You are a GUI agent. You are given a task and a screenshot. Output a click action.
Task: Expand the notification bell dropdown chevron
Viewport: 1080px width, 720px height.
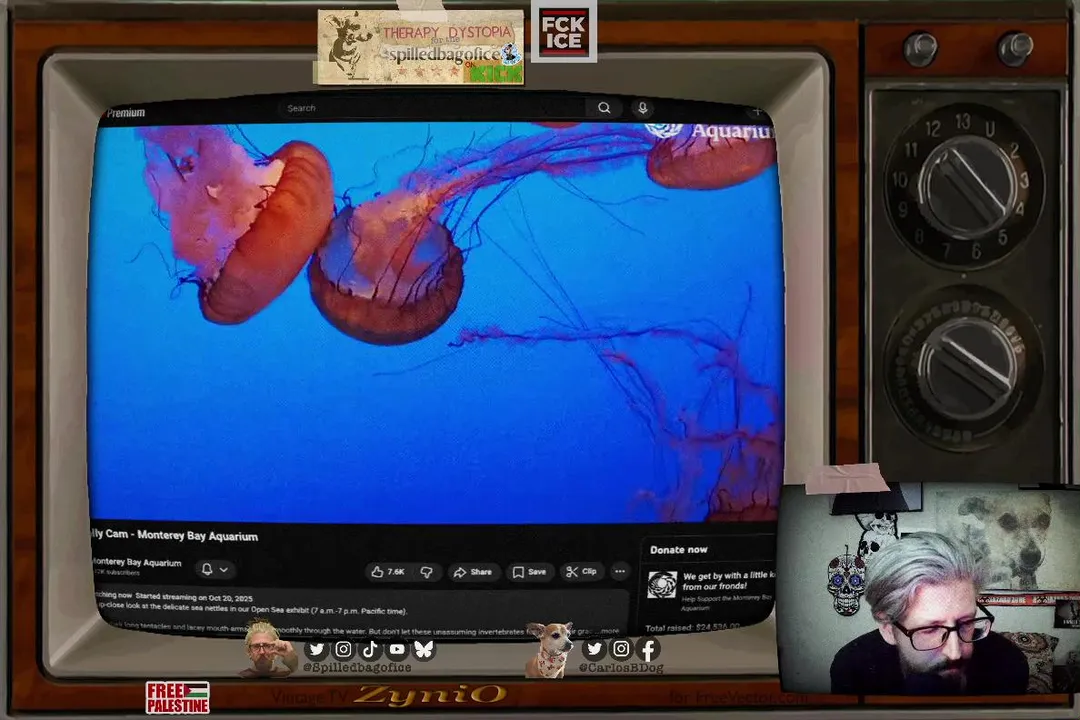pyautogui.click(x=224, y=570)
